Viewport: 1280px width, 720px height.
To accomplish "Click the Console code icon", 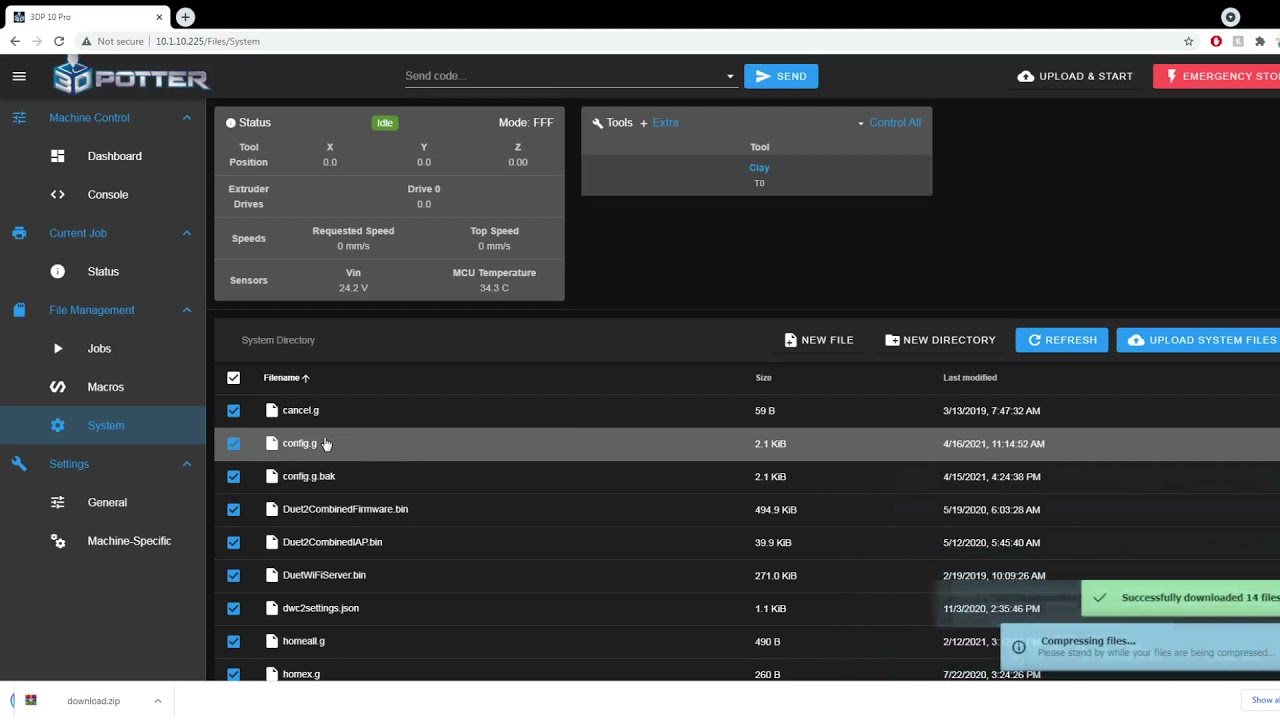I will point(58,194).
